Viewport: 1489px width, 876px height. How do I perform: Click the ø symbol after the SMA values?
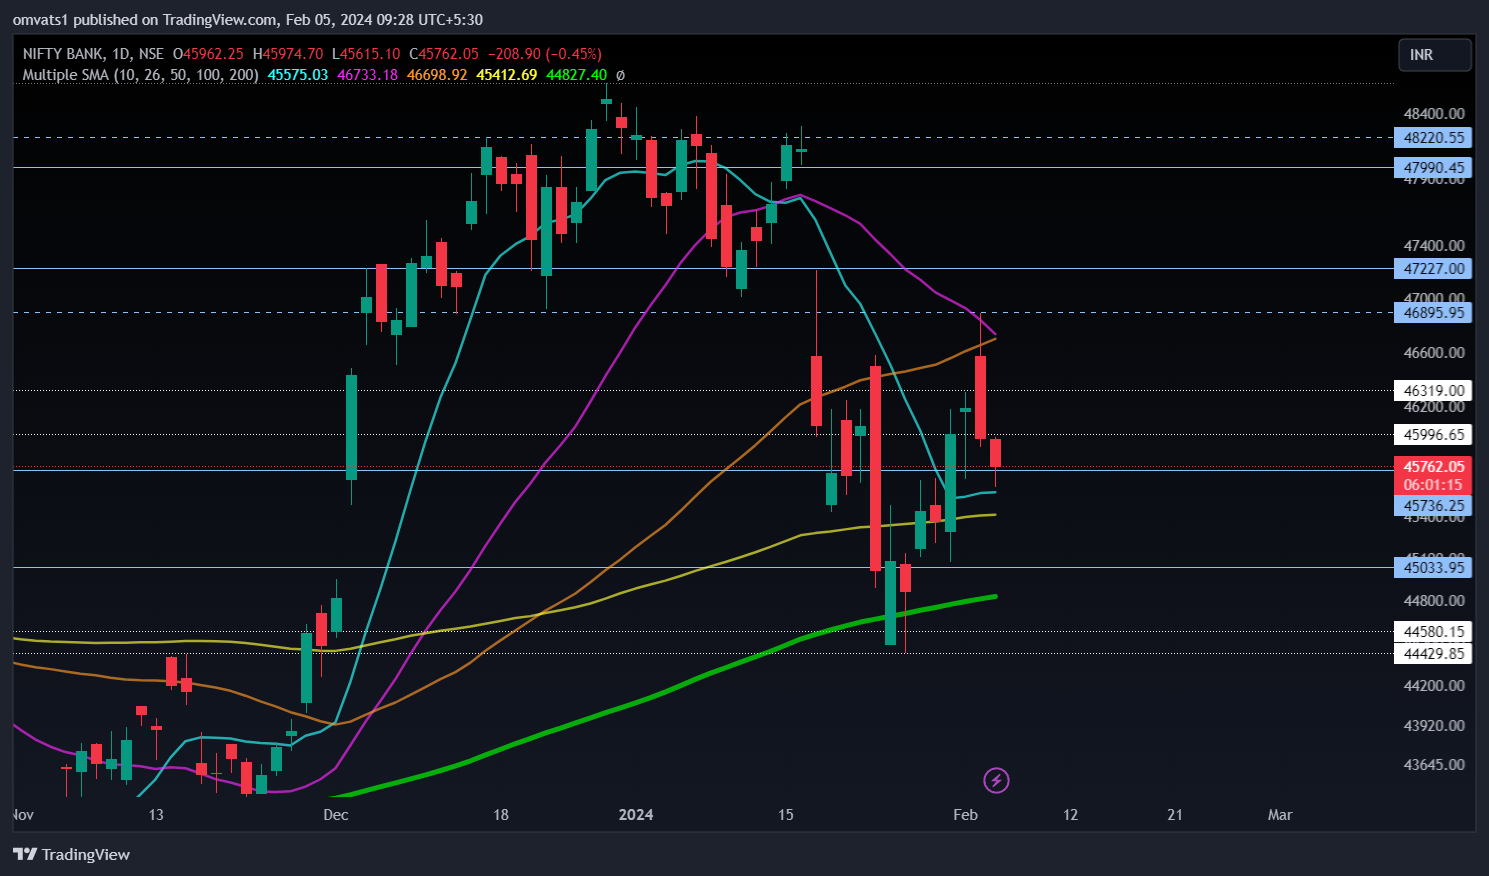[620, 75]
